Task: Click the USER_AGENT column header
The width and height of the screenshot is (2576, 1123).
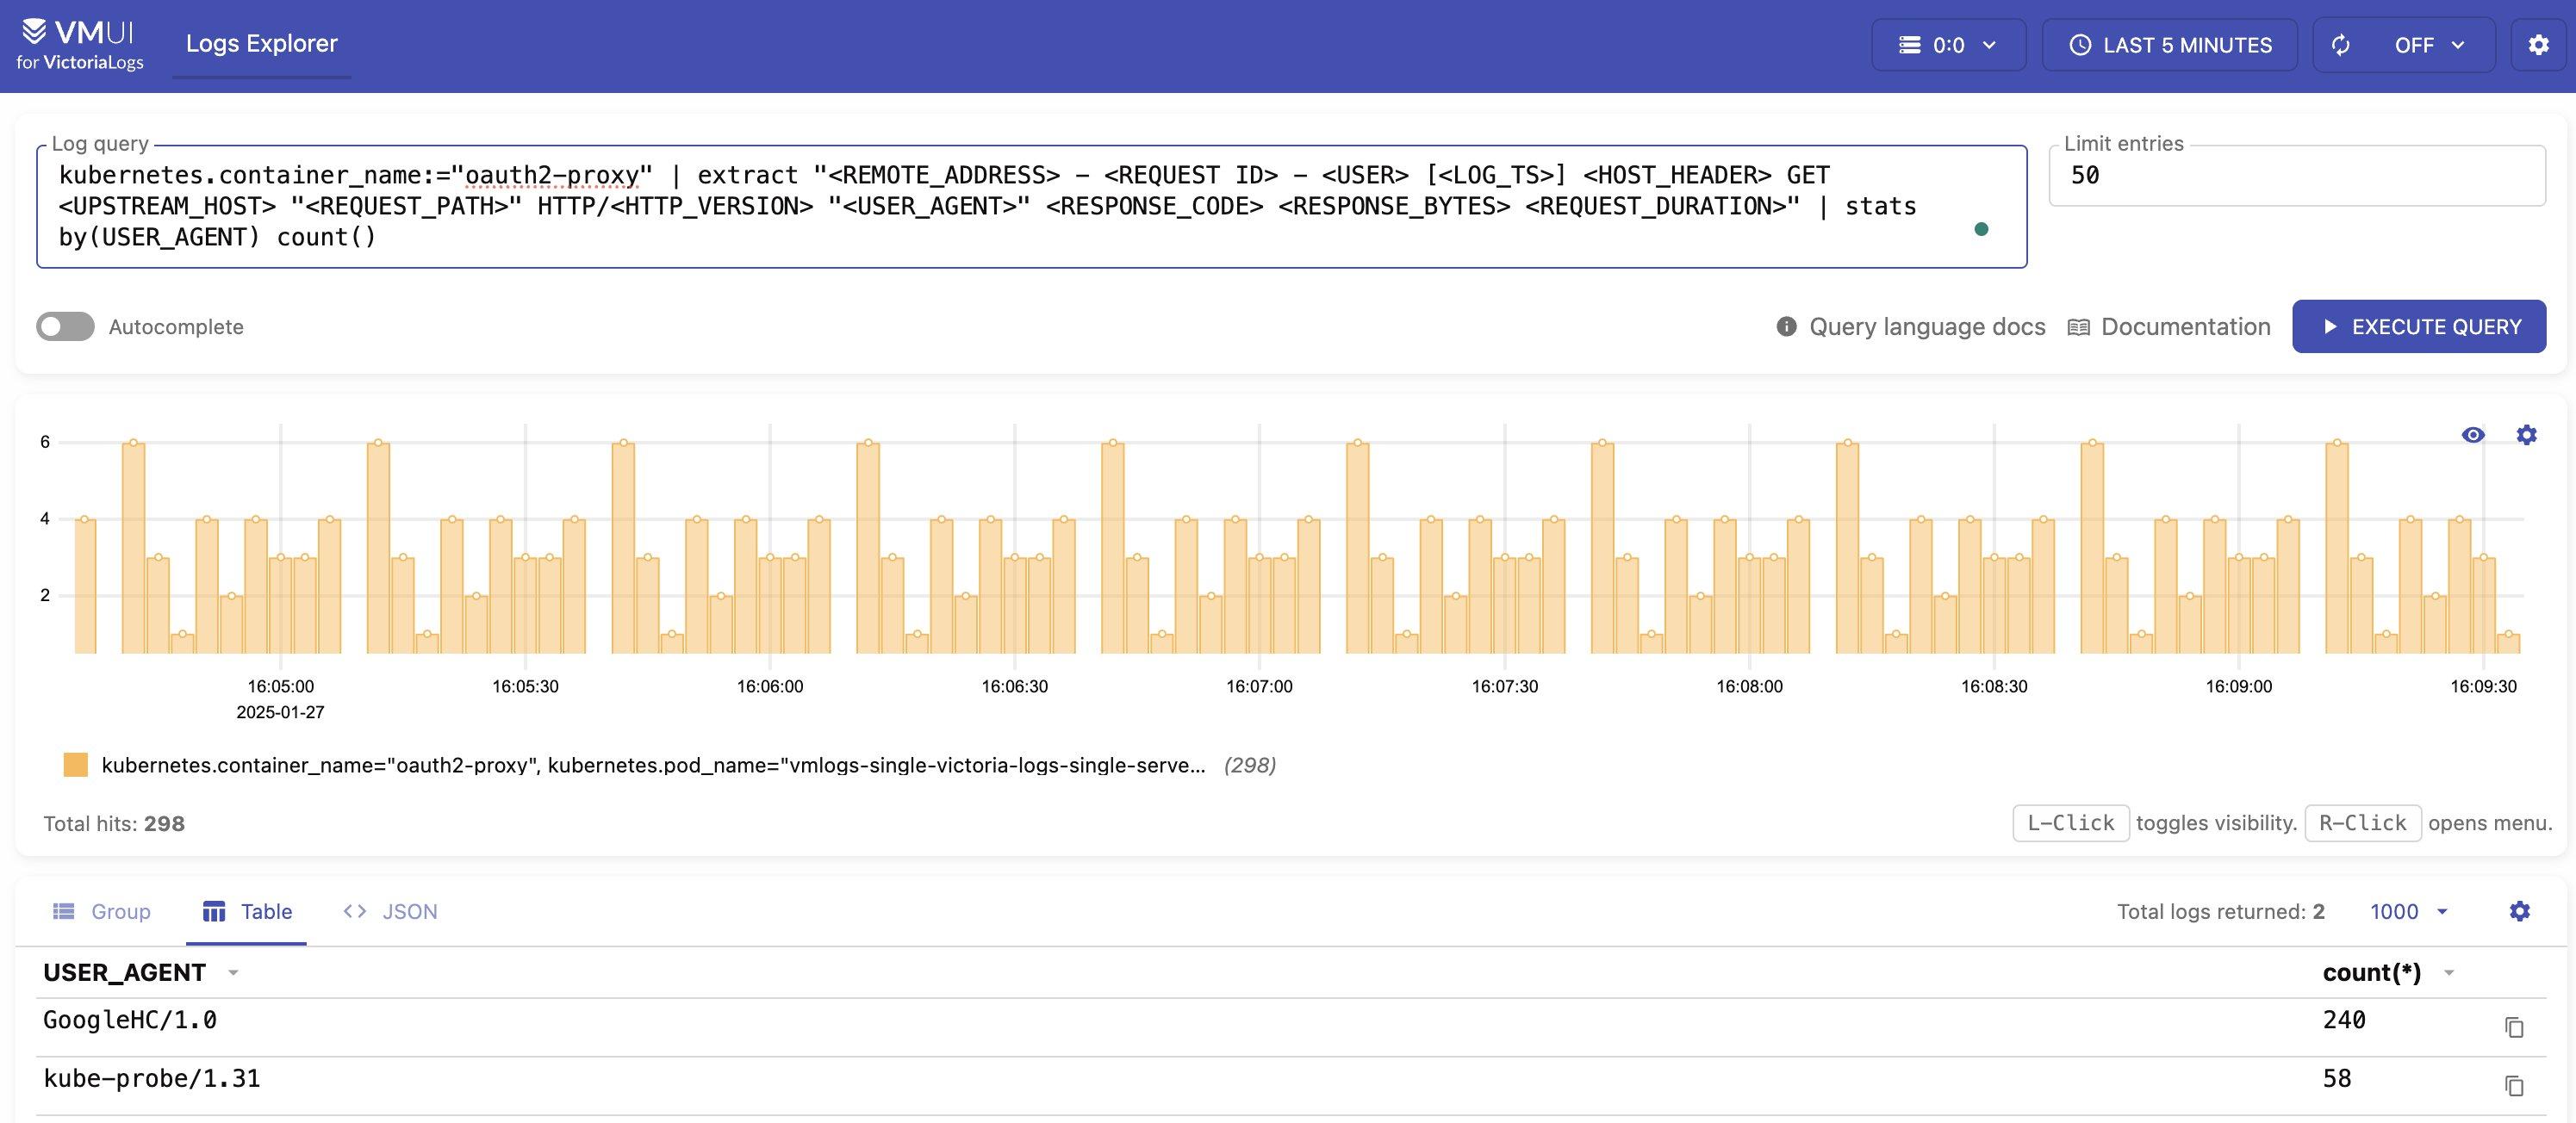Action: [x=124, y=973]
